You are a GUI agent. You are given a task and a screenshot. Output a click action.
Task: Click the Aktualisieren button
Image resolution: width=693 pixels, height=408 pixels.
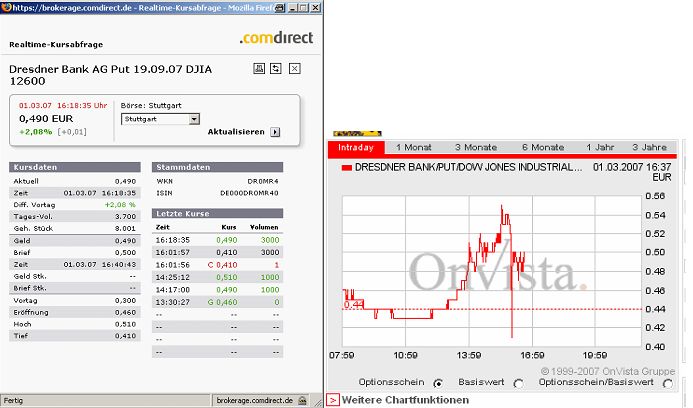[244, 132]
